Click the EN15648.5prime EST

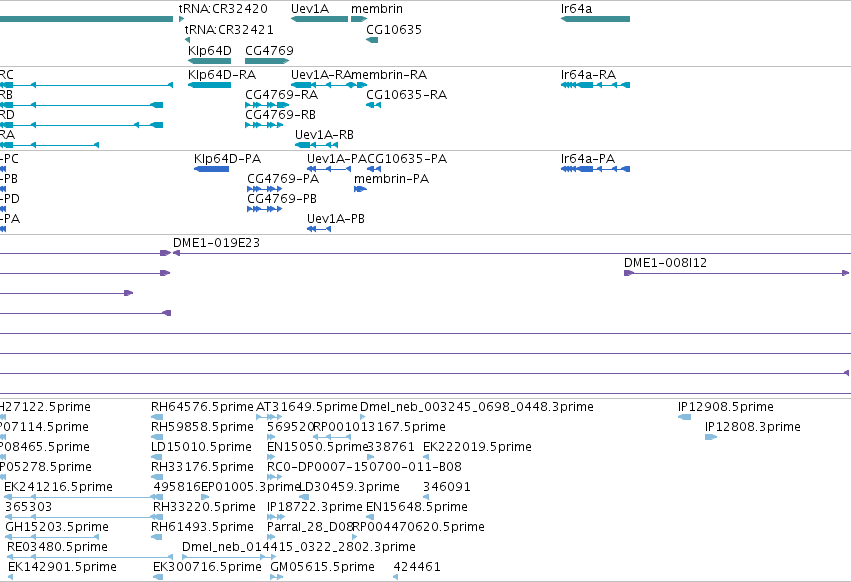tap(370, 517)
